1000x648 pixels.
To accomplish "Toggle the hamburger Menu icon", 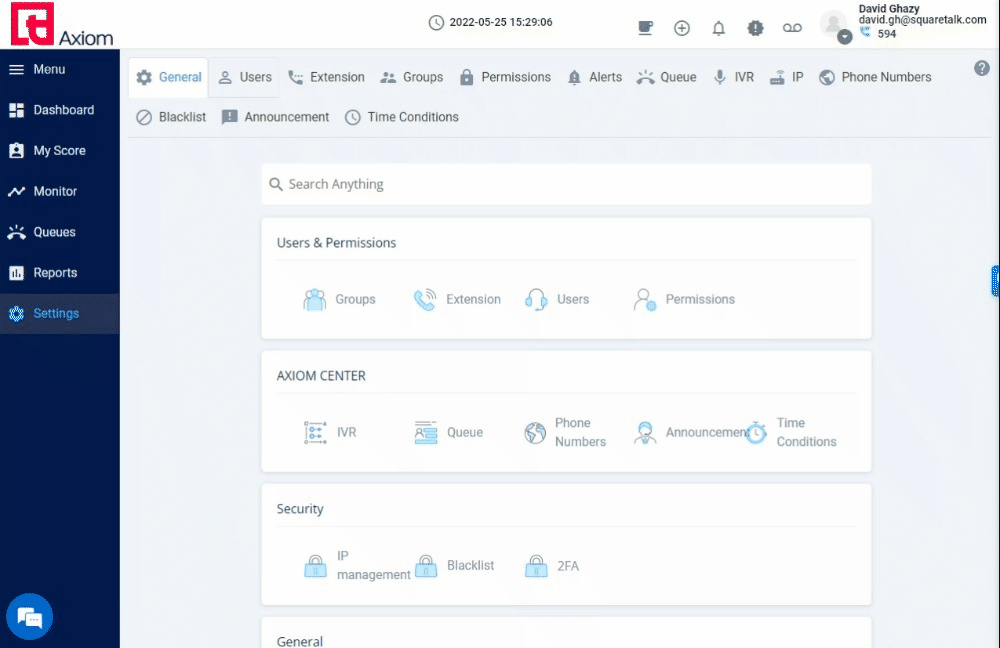I will [x=17, y=70].
